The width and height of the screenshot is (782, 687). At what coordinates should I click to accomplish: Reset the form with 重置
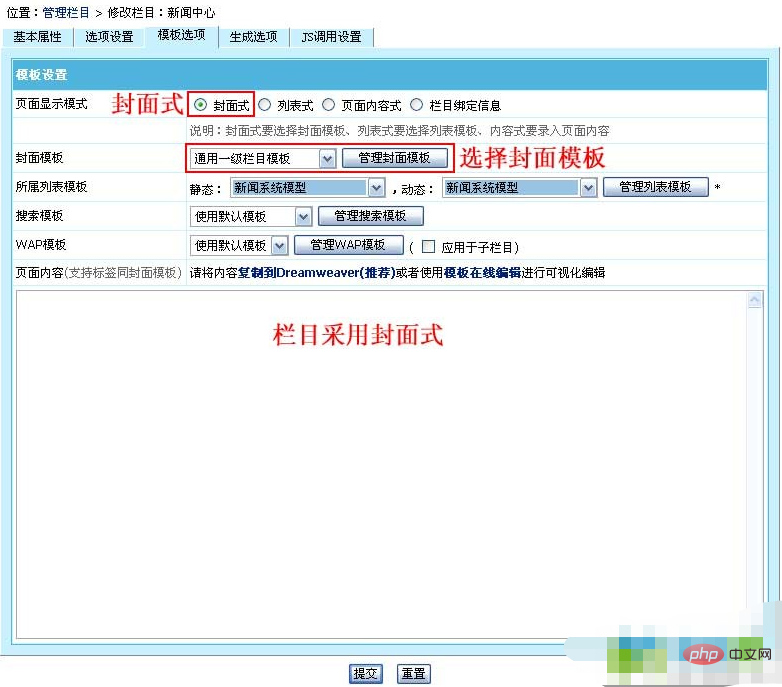[x=413, y=674]
